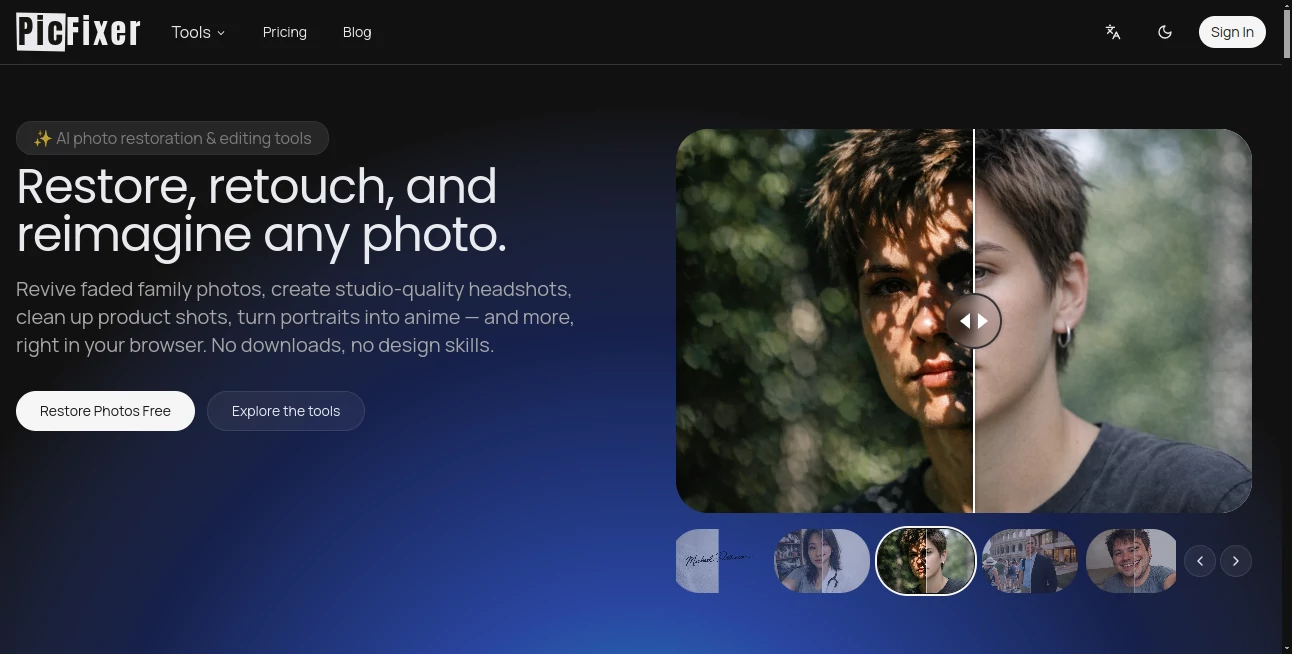The height and width of the screenshot is (654, 1292).
Task: Open the language translation selector
Action: [x=1113, y=32]
